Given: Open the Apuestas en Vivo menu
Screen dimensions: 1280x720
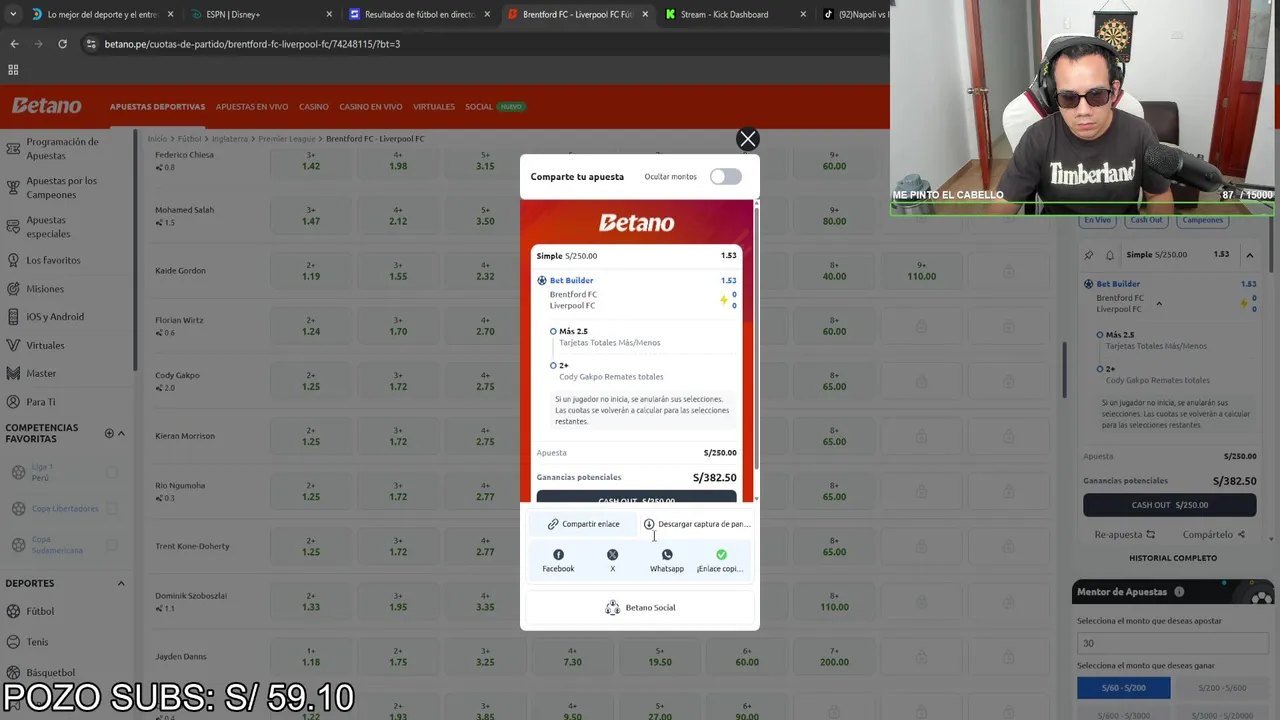Looking at the screenshot, I should [252, 107].
